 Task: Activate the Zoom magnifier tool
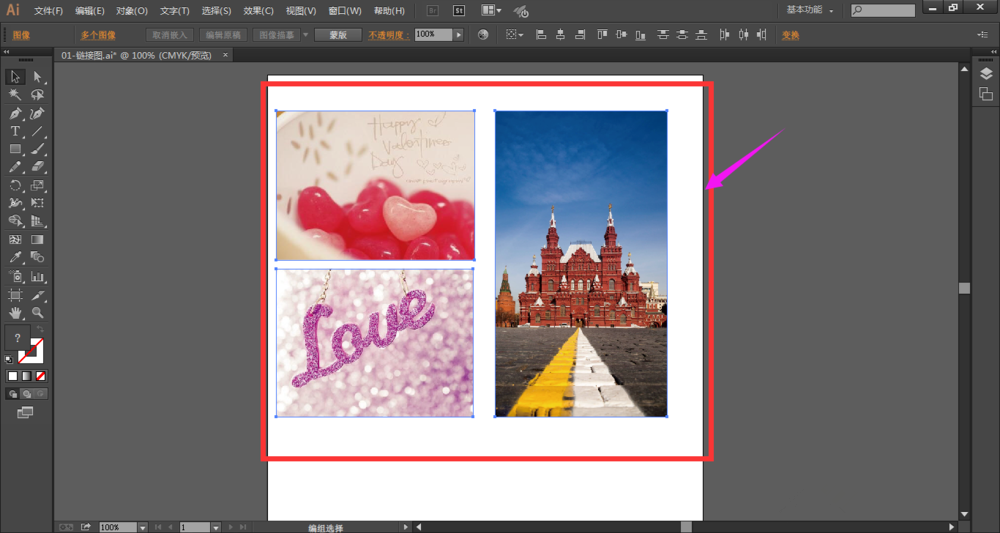[38, 312]
